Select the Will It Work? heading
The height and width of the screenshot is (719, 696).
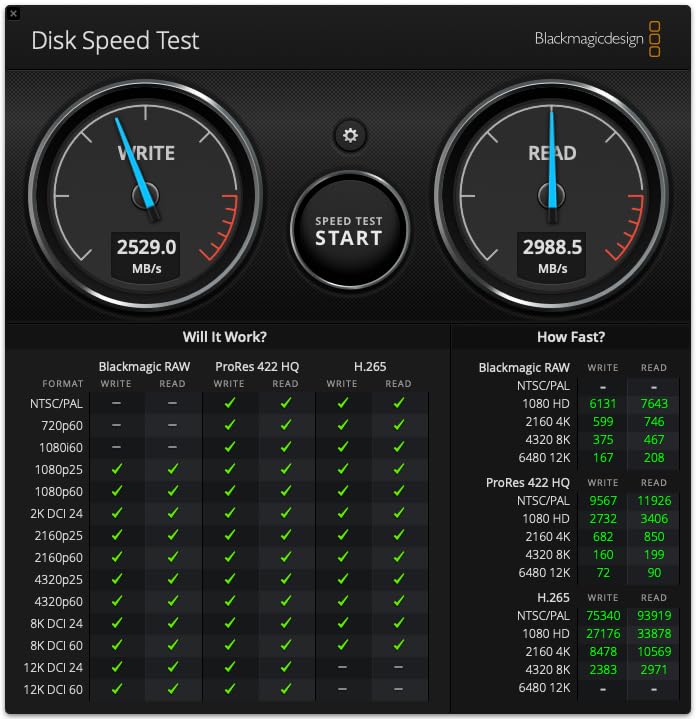[225, 337]
